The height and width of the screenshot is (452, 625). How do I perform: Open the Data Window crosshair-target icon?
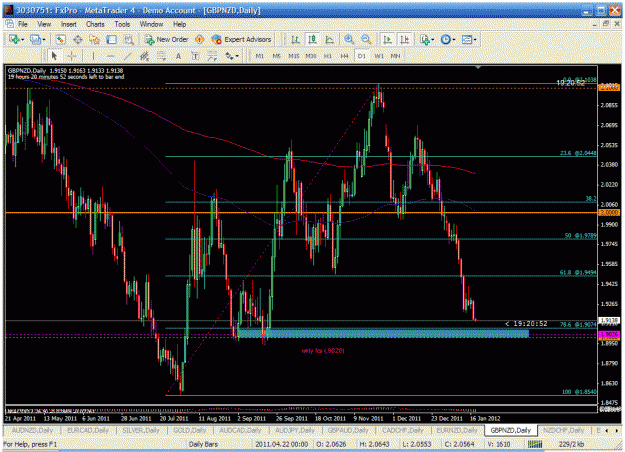(x=78, y=39)
